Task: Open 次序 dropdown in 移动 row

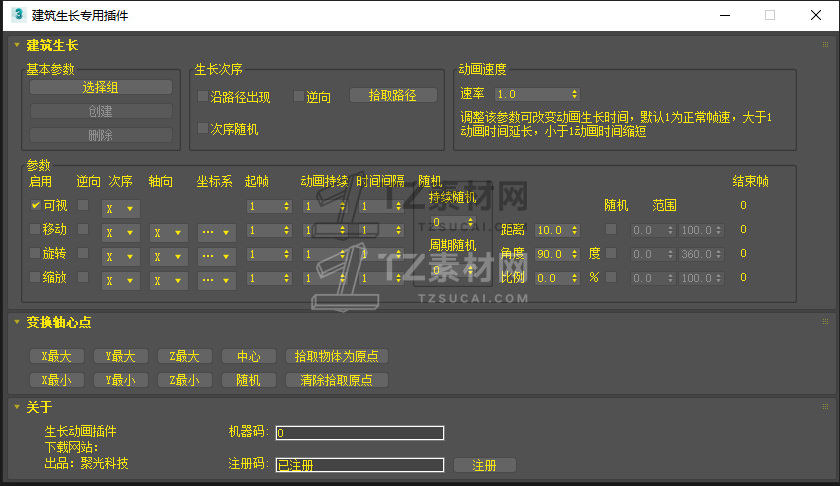Action: (121, 233)
